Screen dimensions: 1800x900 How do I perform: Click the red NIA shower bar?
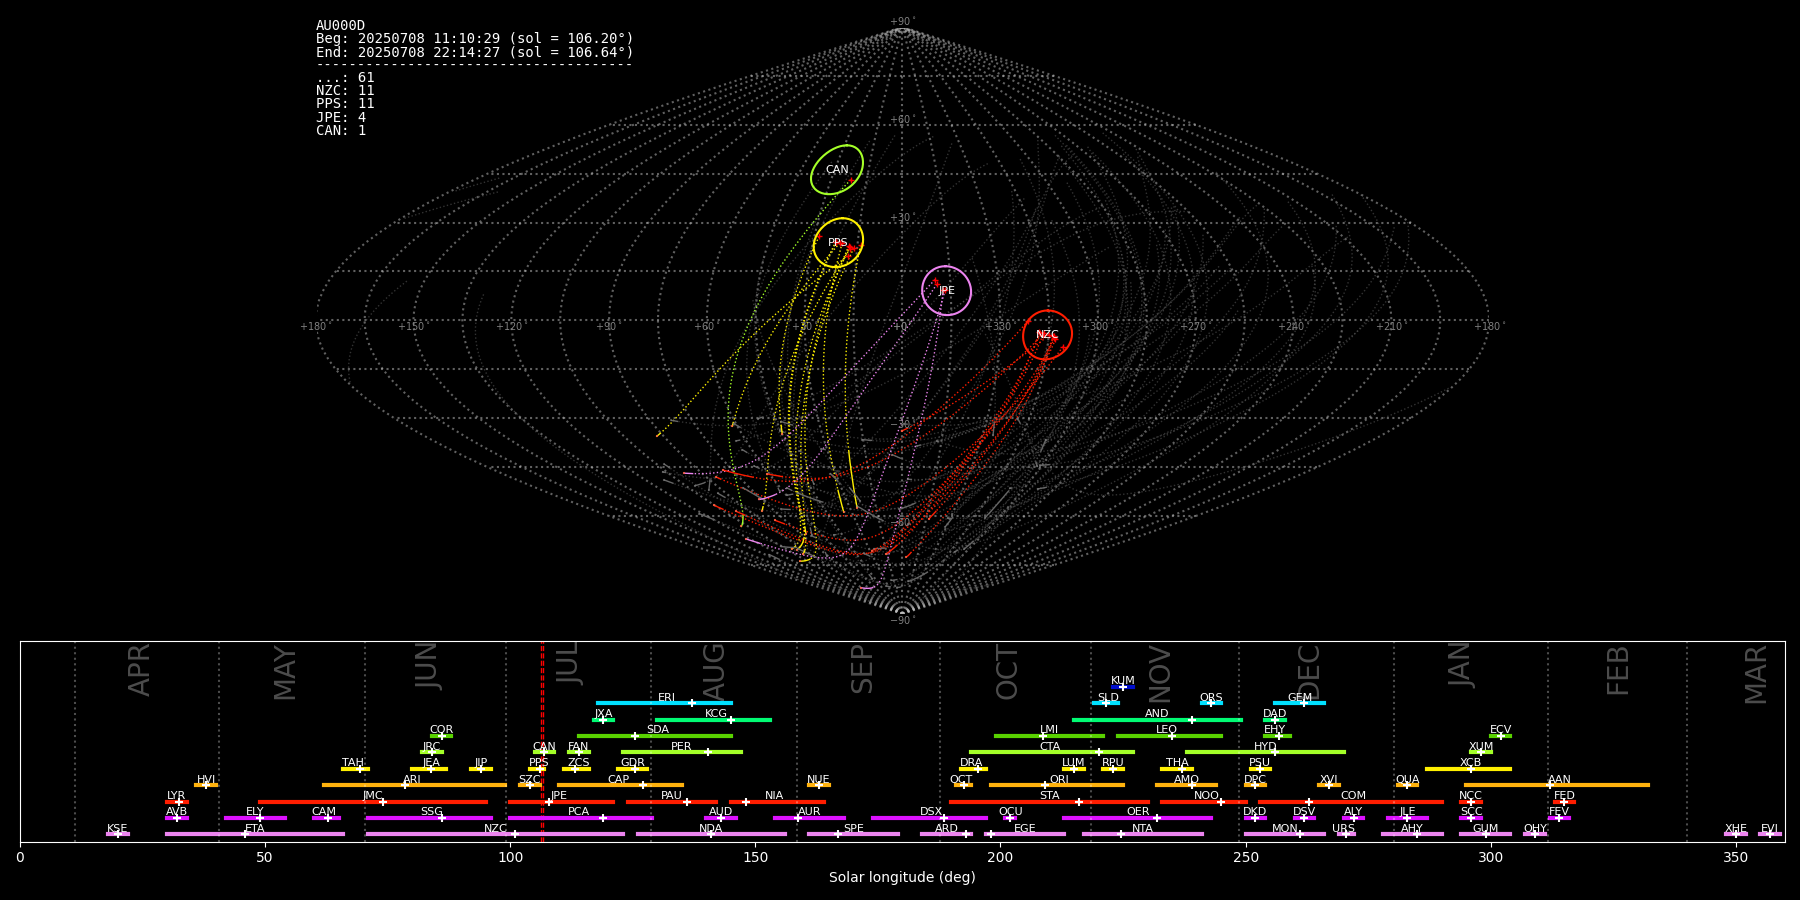coord(777,802)
